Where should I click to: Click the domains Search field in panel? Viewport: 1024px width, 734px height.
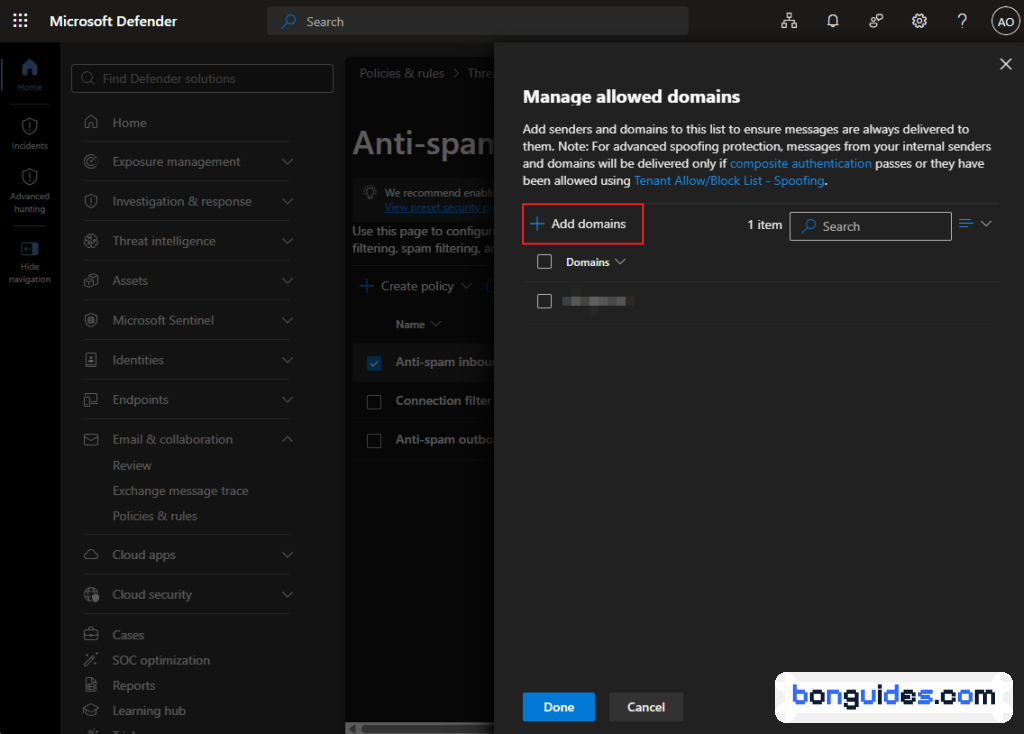870,227
